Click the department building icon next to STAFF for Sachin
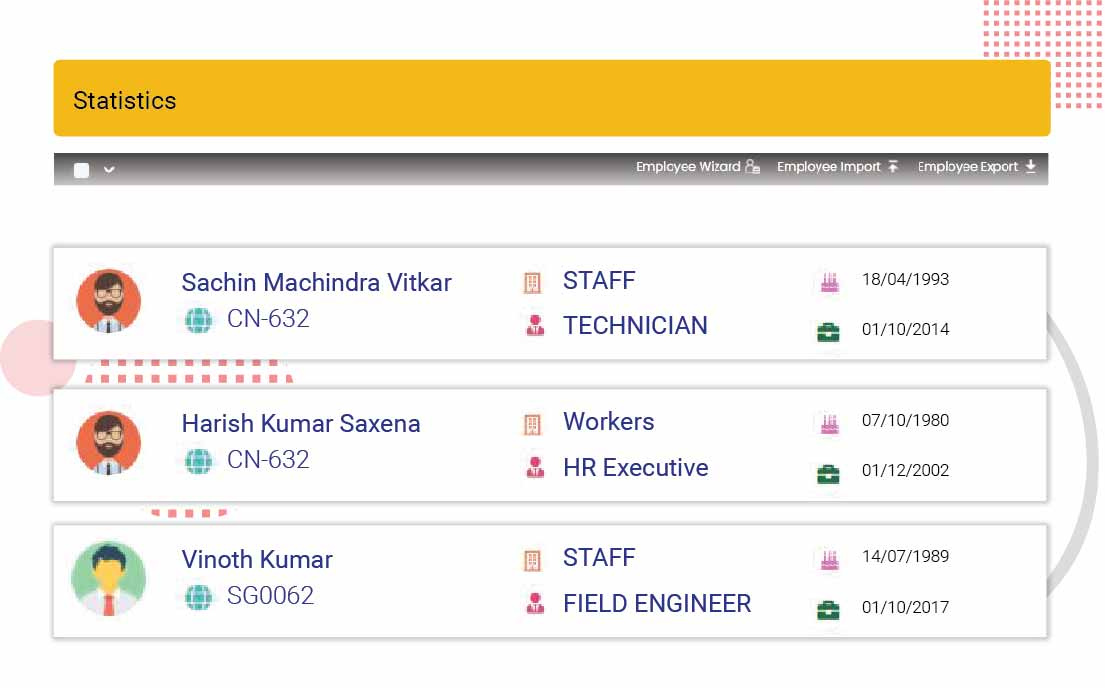 pyautogui.click(x=534, y=280)
